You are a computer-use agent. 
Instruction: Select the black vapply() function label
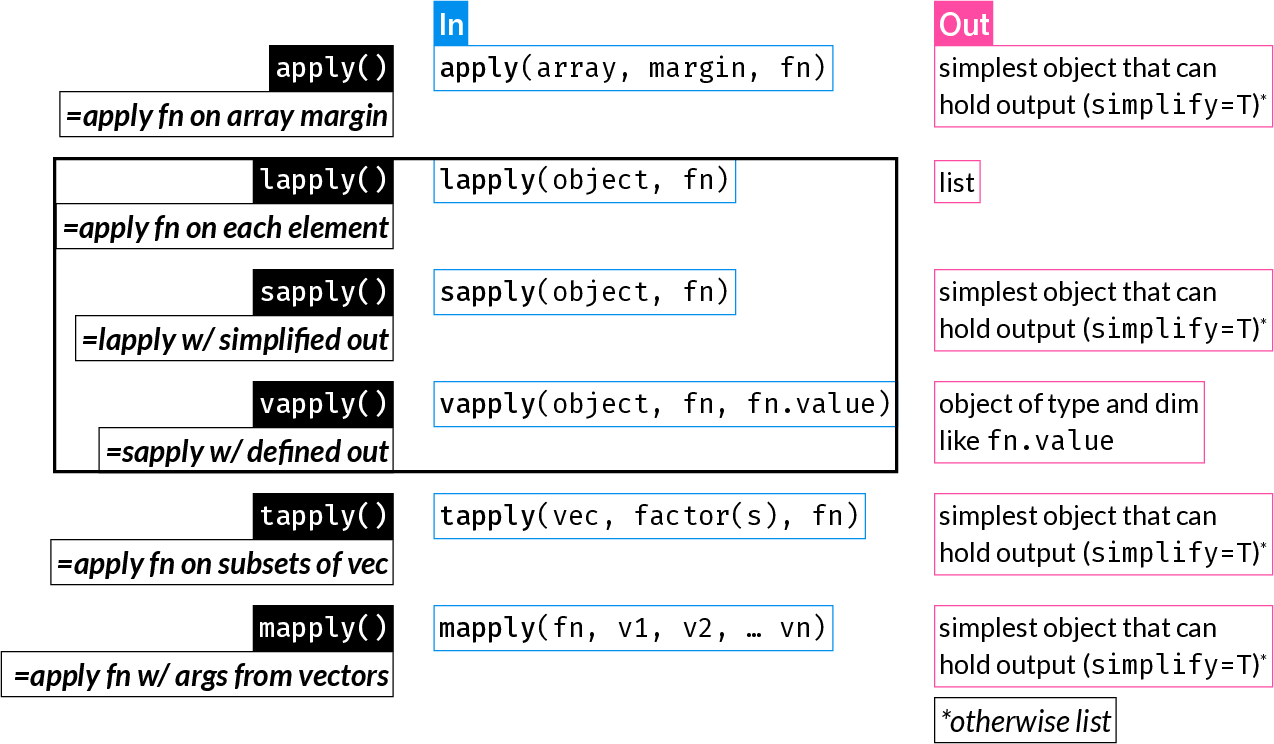[322, 404]
